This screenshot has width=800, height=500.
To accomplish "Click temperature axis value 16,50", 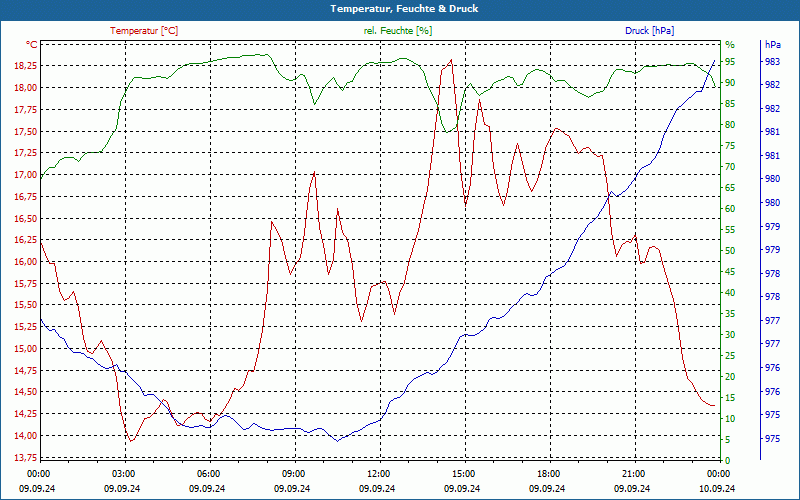I will click(x=26, y=218).
